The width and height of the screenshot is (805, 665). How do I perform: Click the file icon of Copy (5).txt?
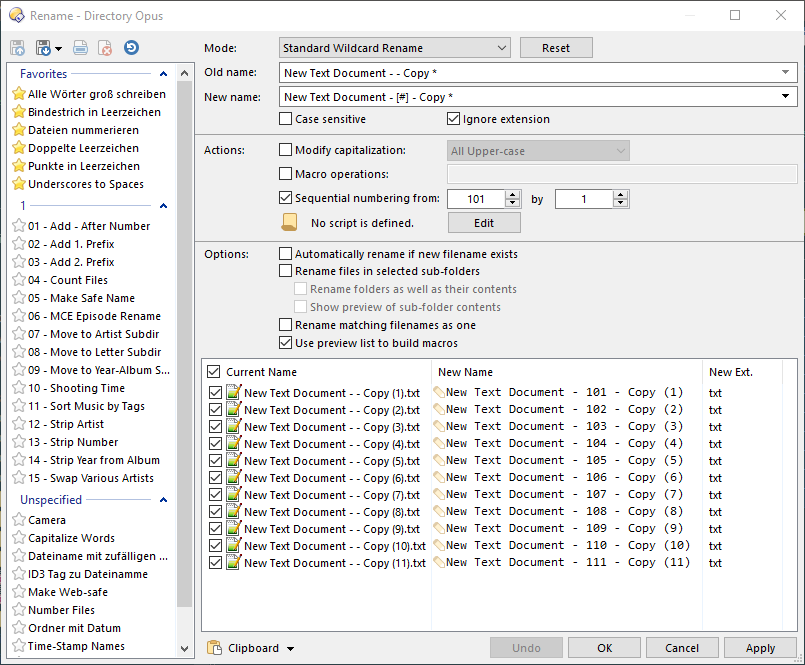pos(234,461)
